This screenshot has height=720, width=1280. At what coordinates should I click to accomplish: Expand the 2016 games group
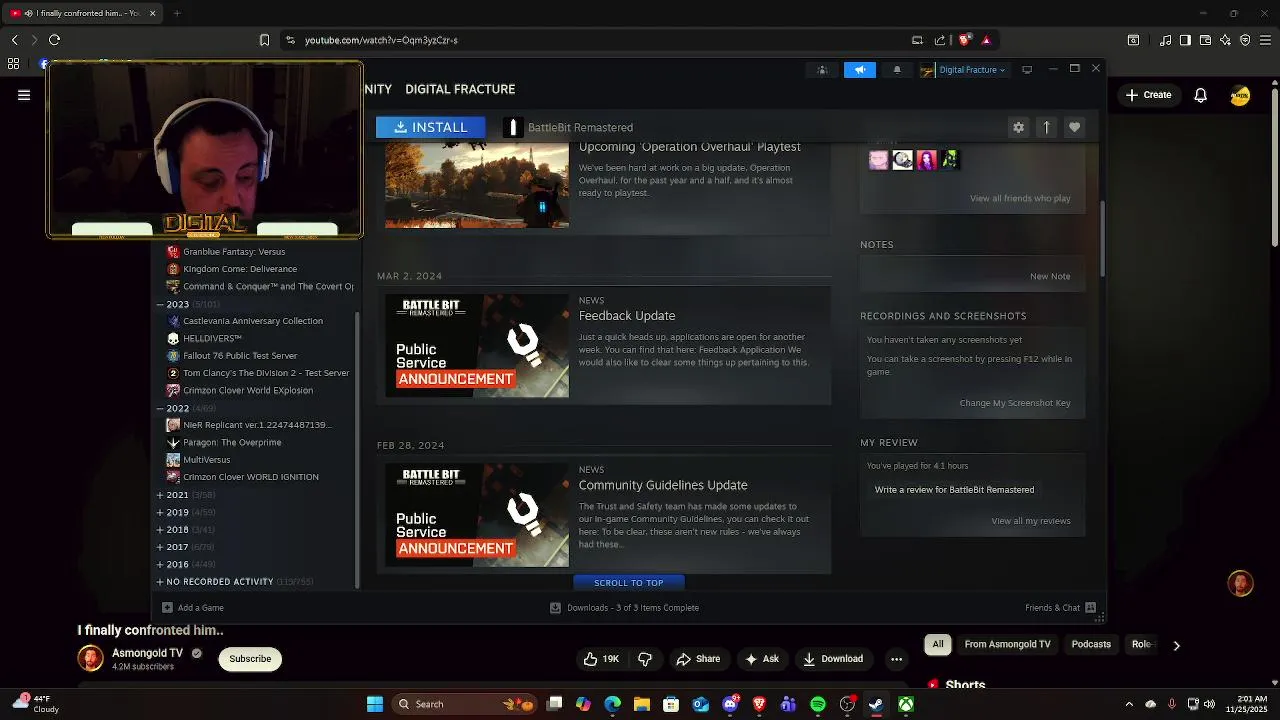pos(160,564)
